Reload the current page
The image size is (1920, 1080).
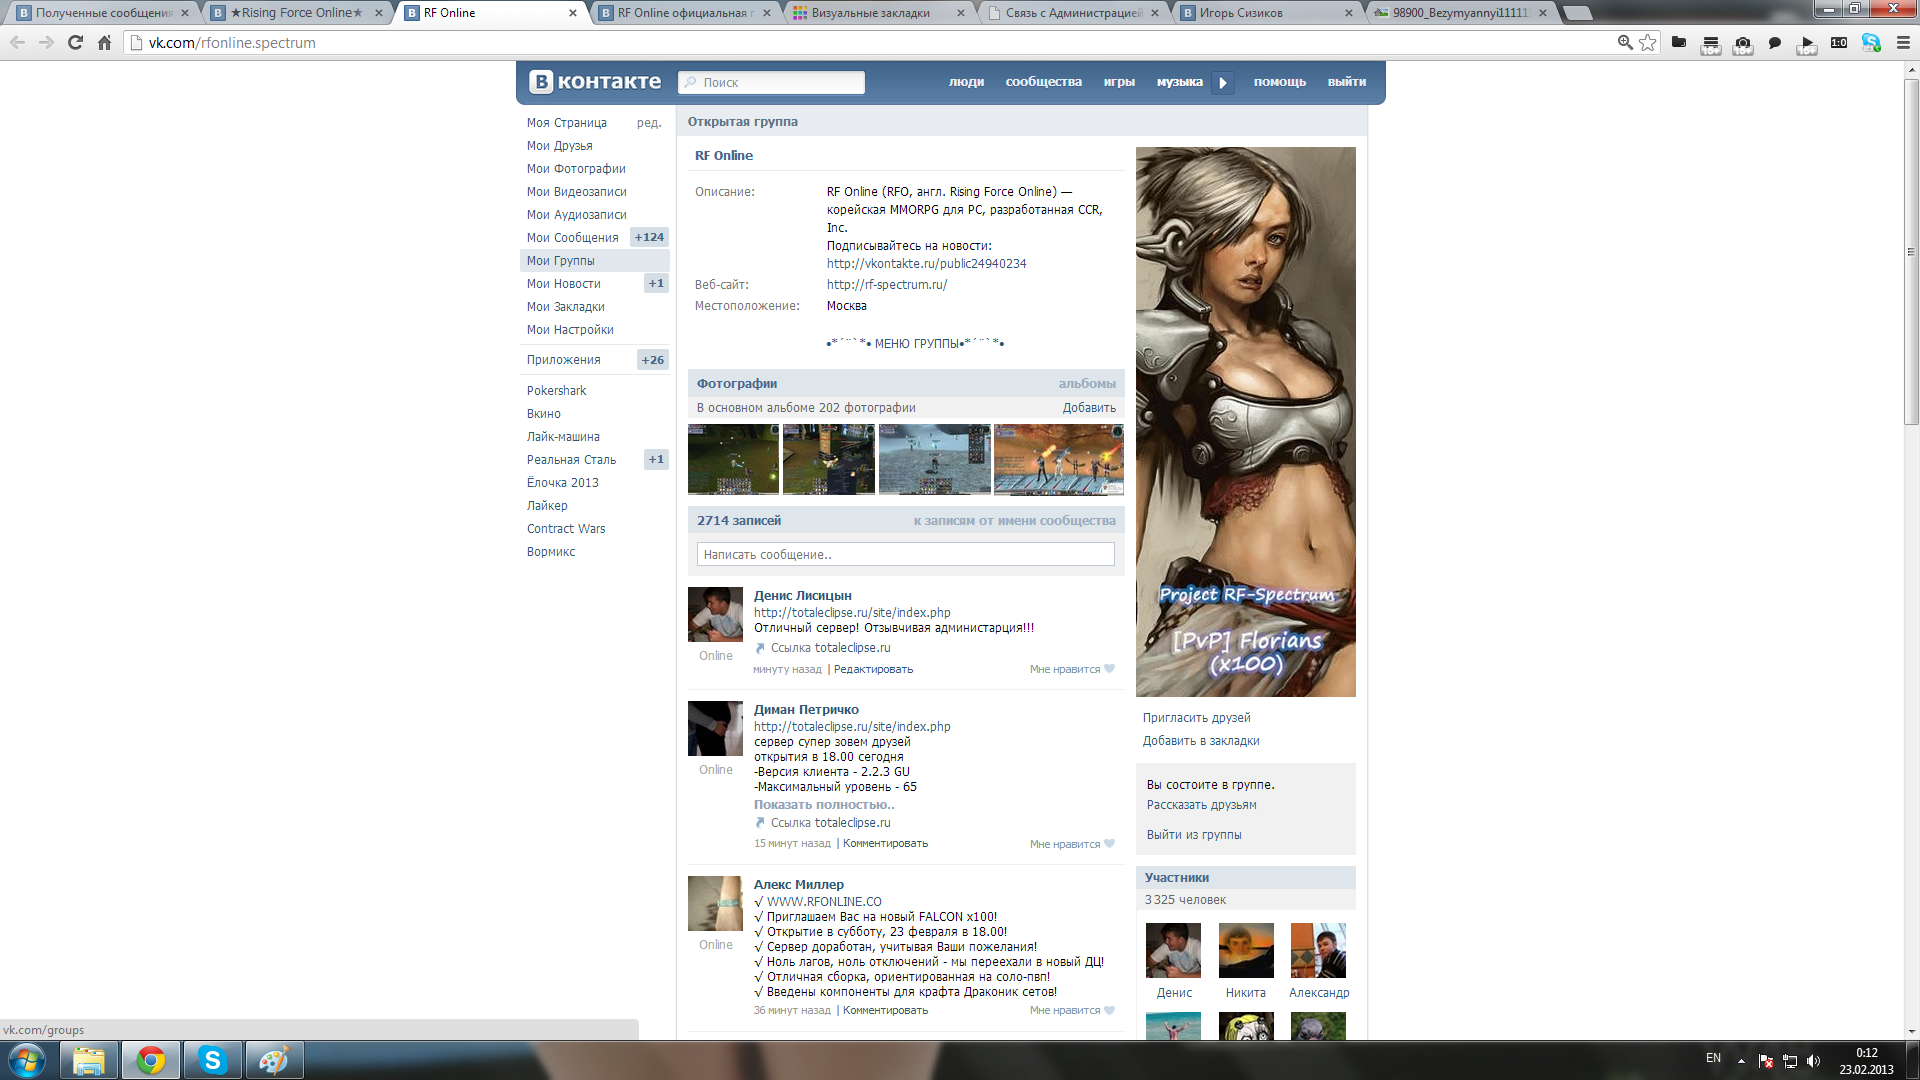pos(75,43)
